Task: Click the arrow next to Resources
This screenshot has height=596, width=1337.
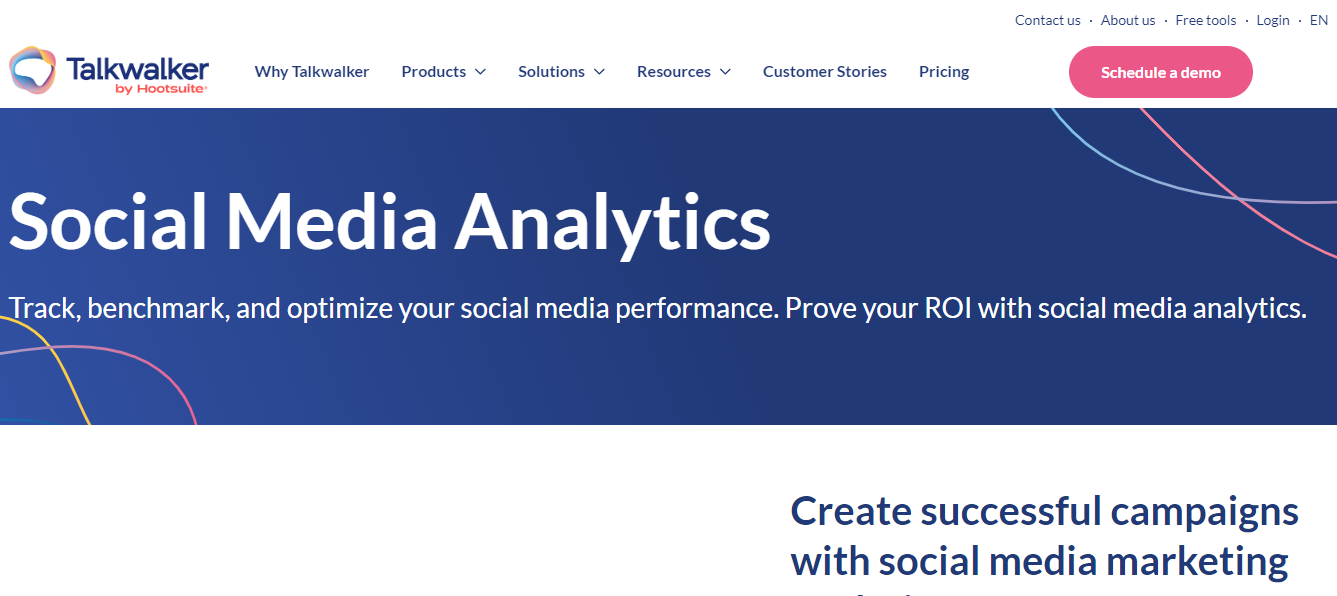Action: pos(724,72)
